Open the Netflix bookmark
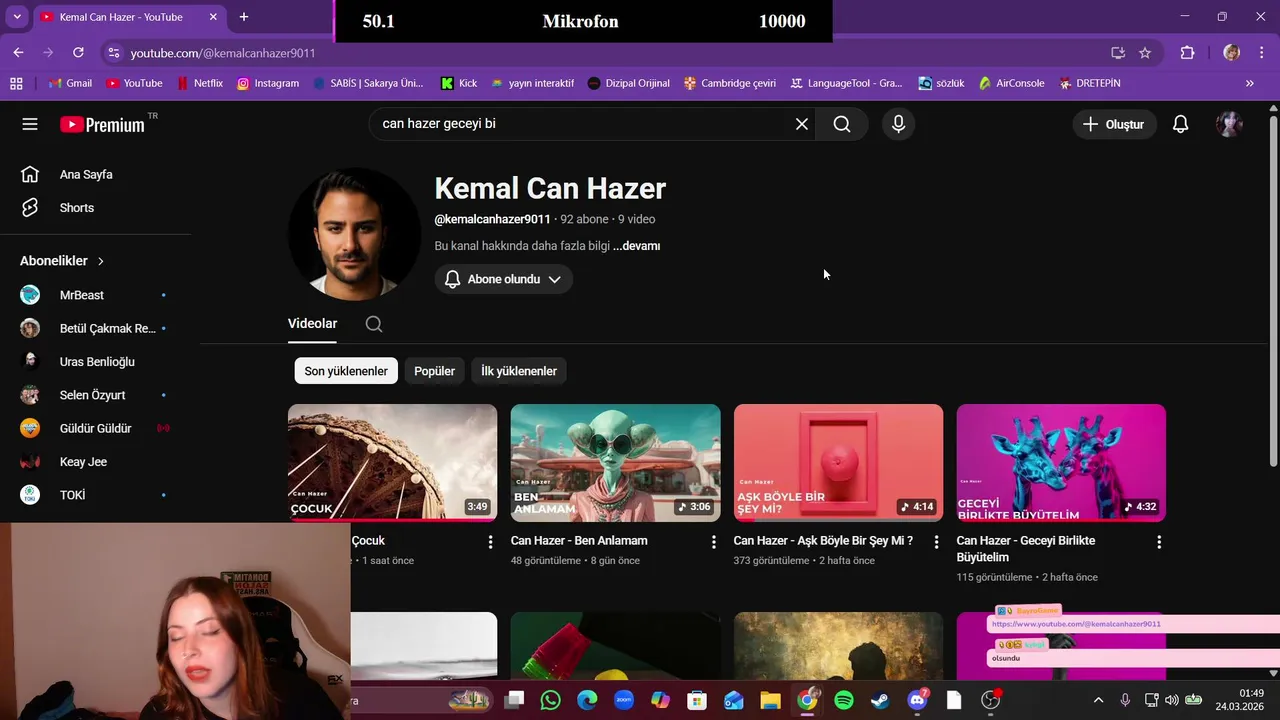The image size is (1280, 720). coord(200,83)
